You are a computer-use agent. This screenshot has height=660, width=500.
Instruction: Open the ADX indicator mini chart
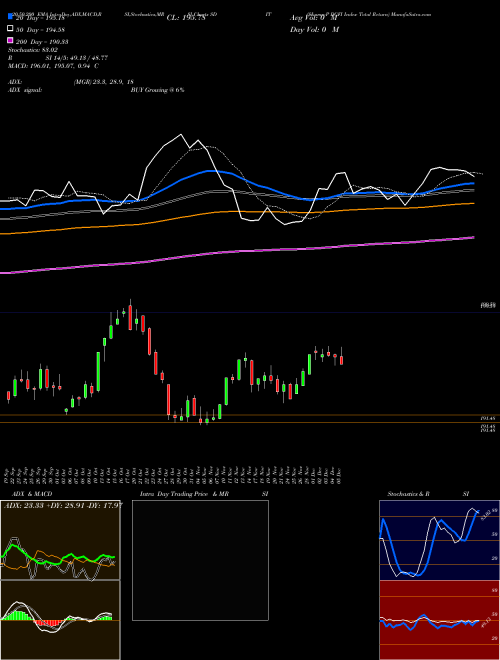[60, 540]
